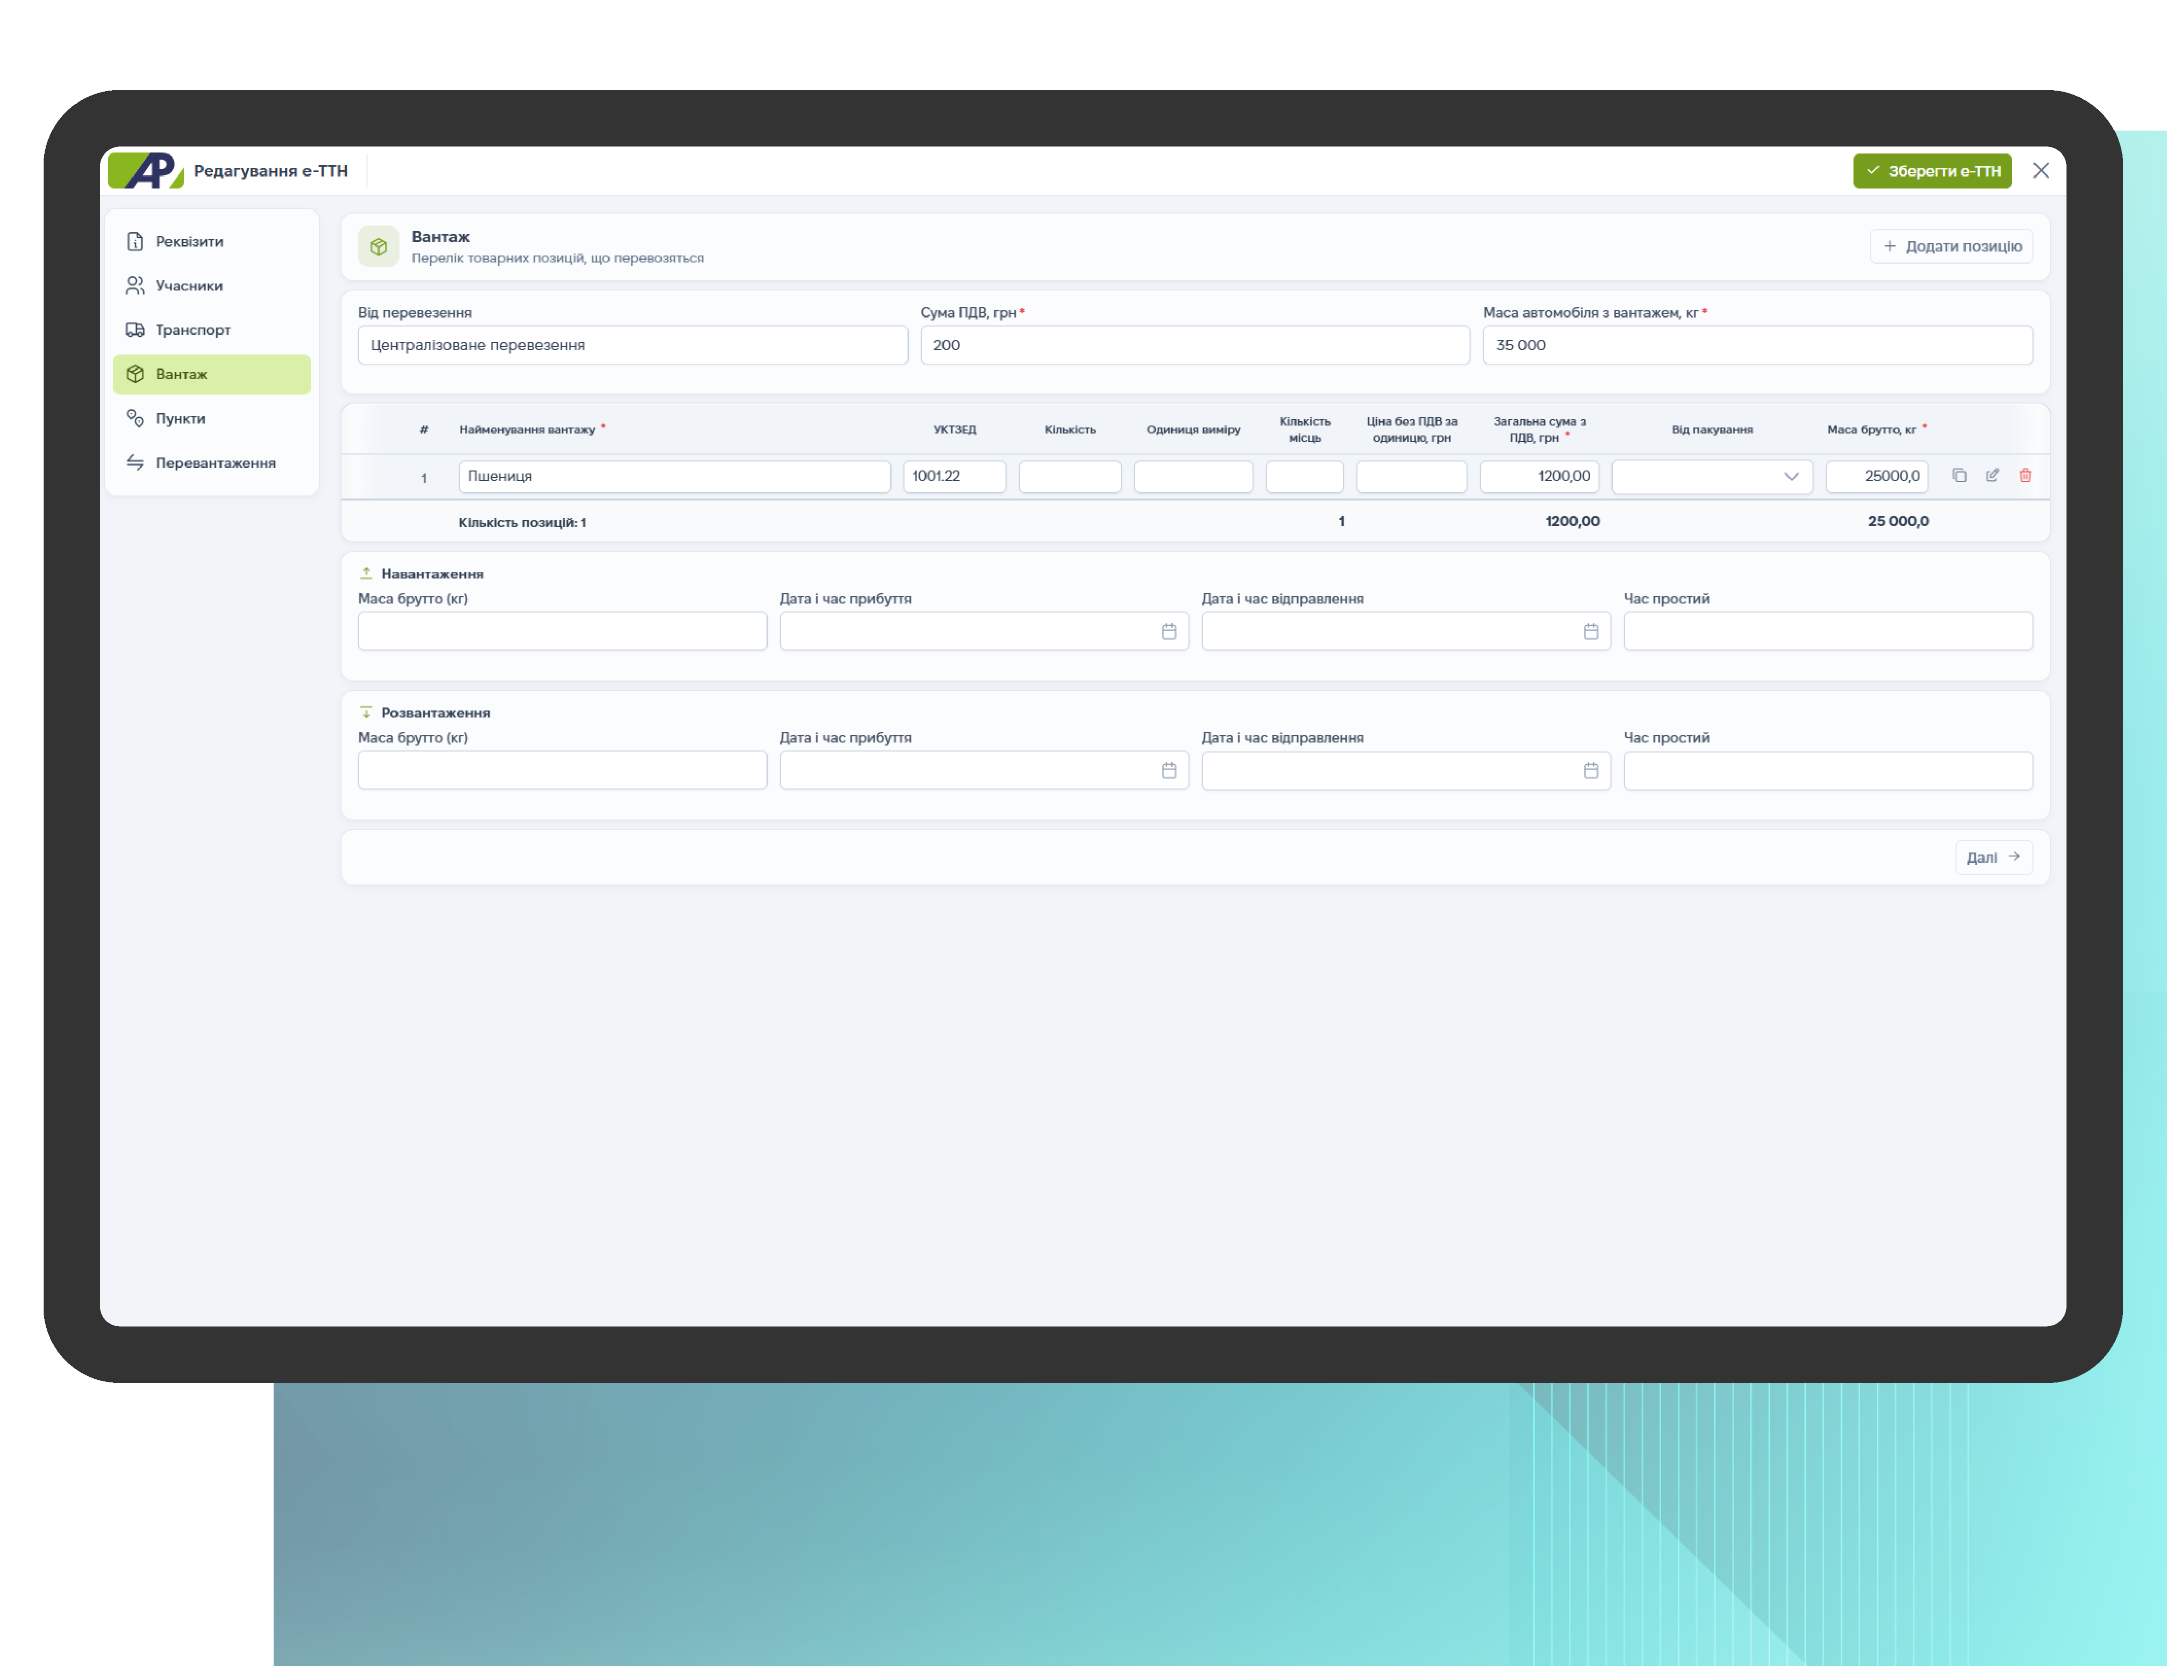Open the Перевантаження sidebar item
Viewport: 2167px width, 1667px height.
pos(215,463)
